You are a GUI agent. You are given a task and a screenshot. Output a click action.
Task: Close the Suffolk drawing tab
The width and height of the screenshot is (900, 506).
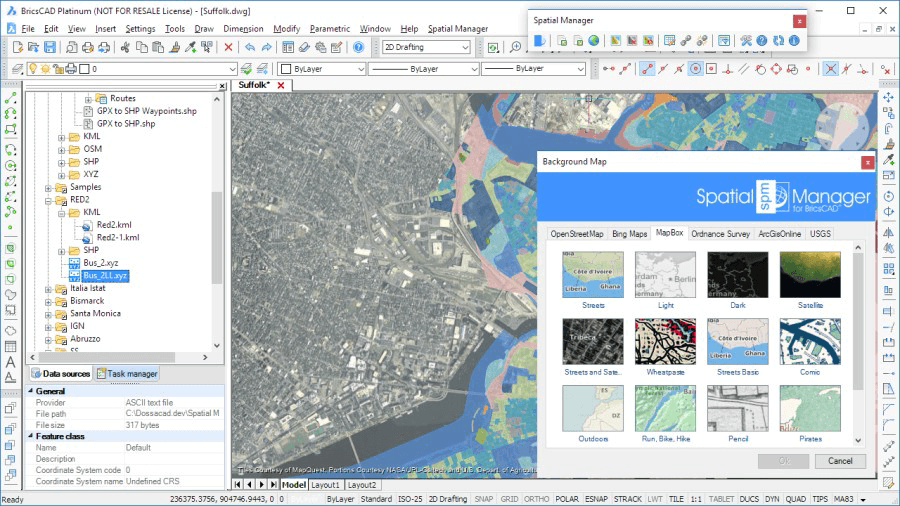281,85
